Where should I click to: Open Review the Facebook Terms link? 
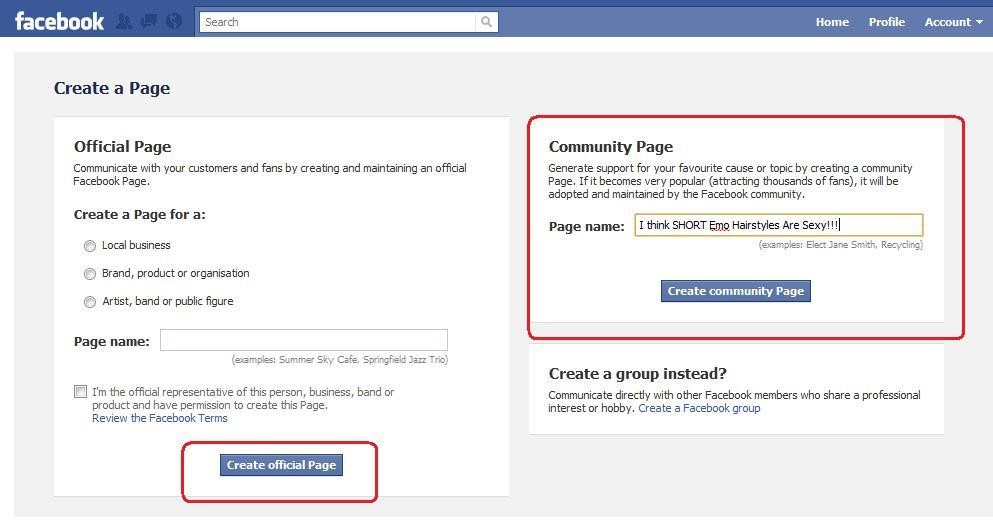pos(159,418)
